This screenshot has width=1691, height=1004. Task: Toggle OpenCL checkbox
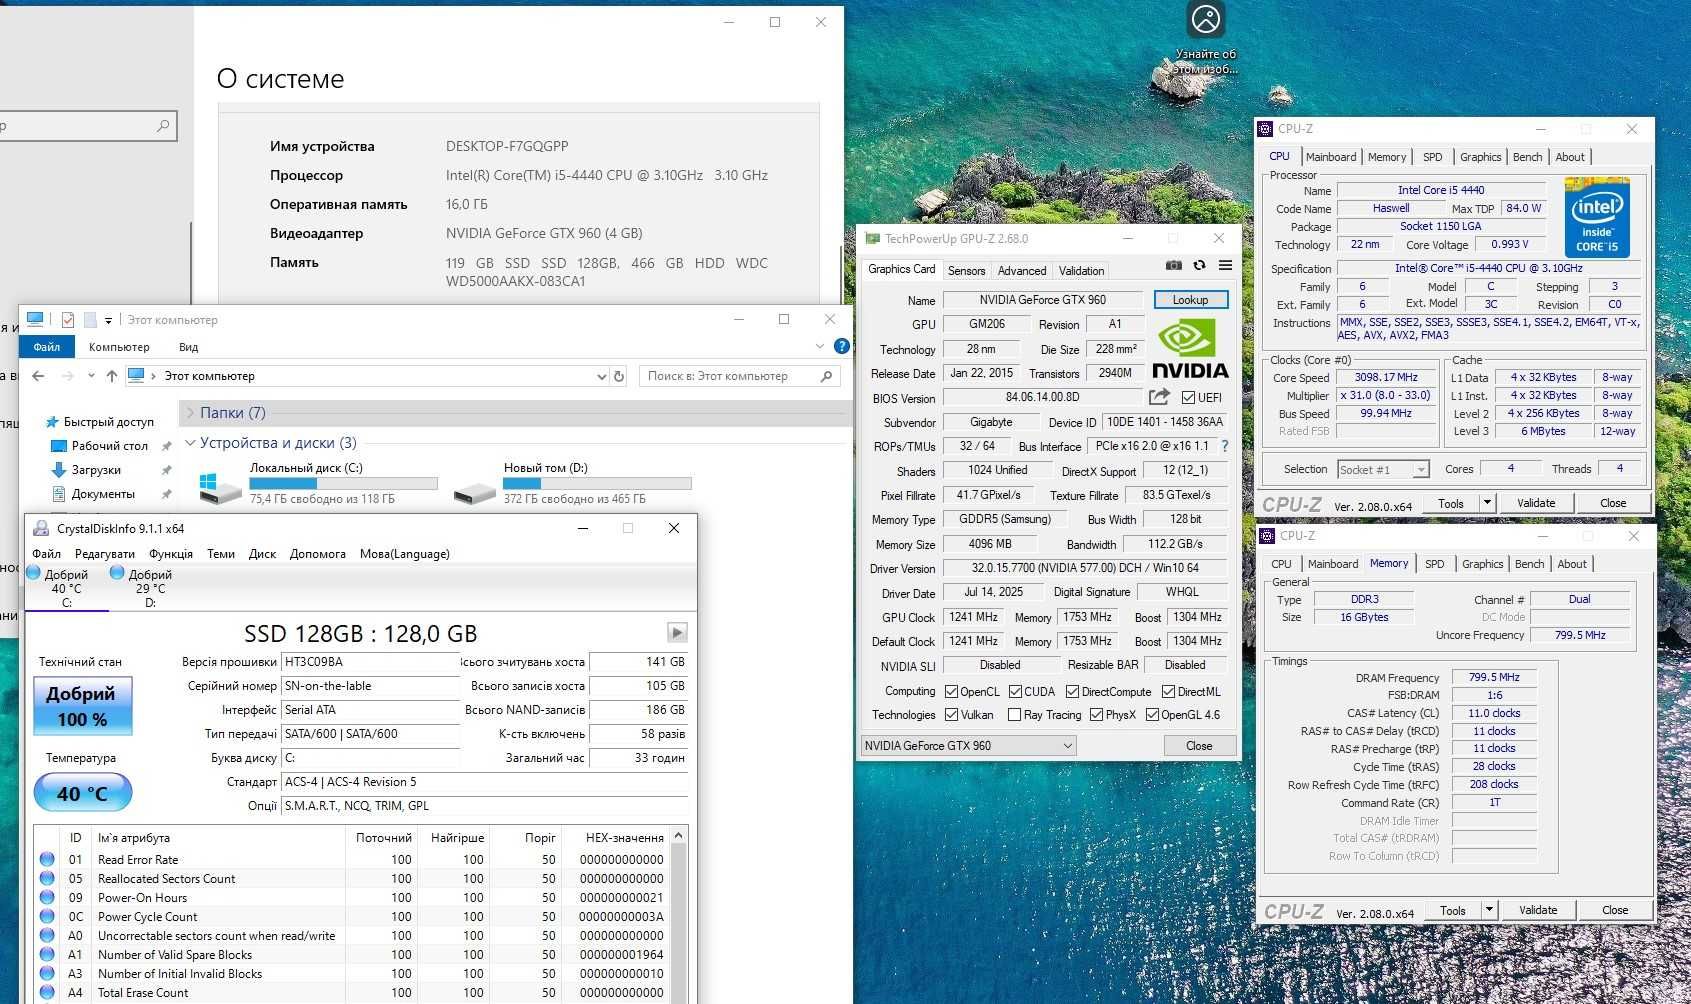(952, 692)
